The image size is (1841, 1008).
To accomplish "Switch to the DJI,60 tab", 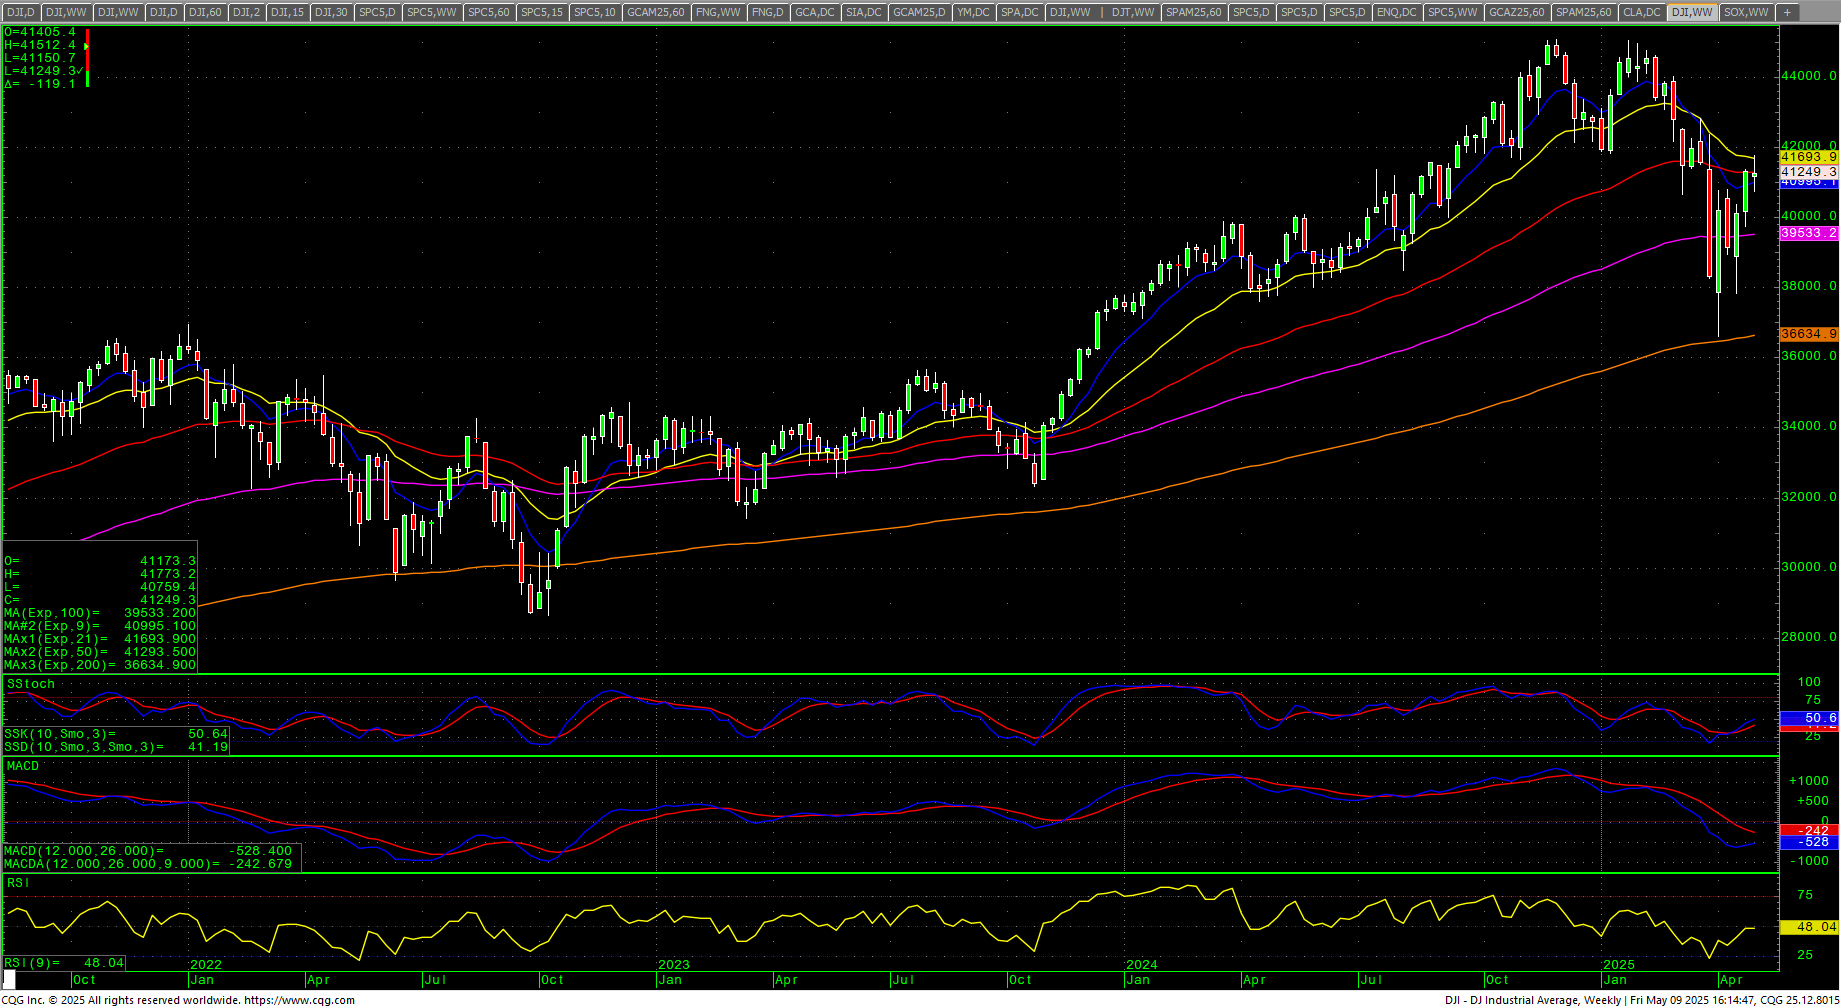I will pyautogui.click(x=205, y=12).
